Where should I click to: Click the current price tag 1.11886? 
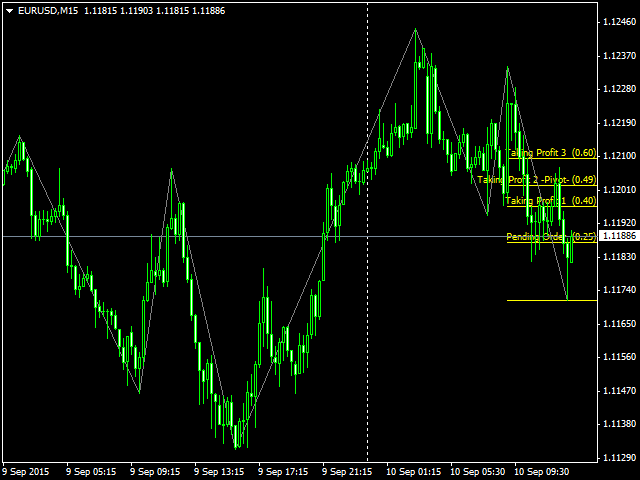(619, 236)
